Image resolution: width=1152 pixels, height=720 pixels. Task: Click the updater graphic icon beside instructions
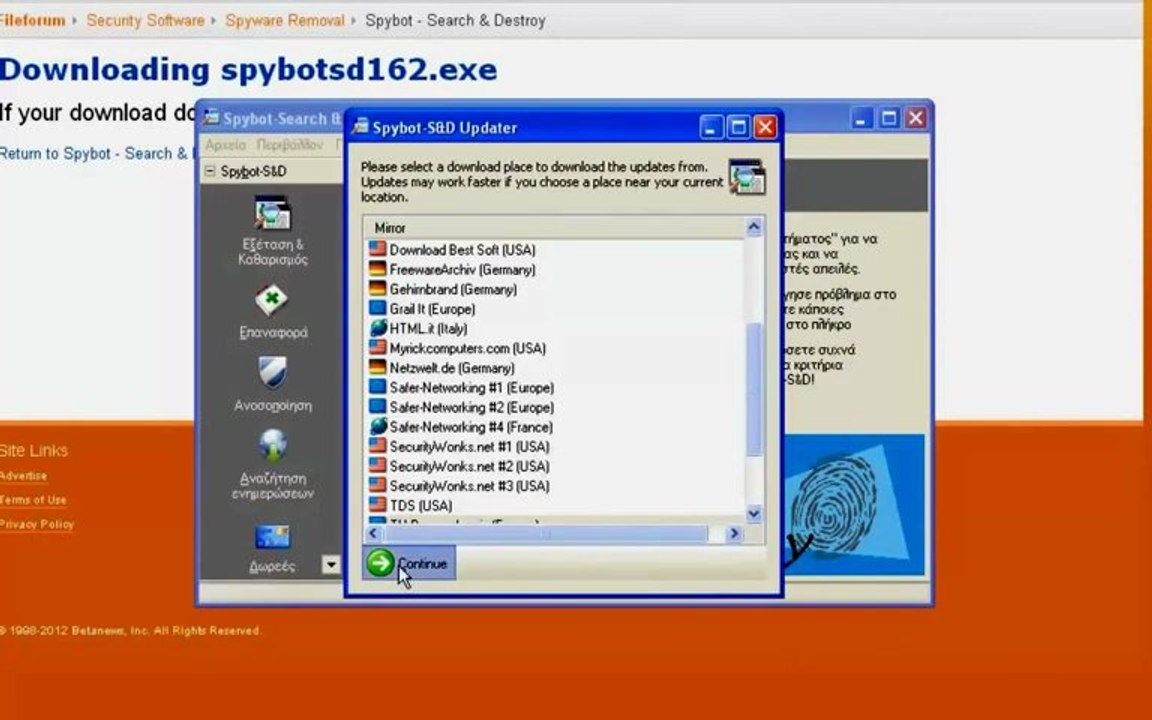pos(746,177)
